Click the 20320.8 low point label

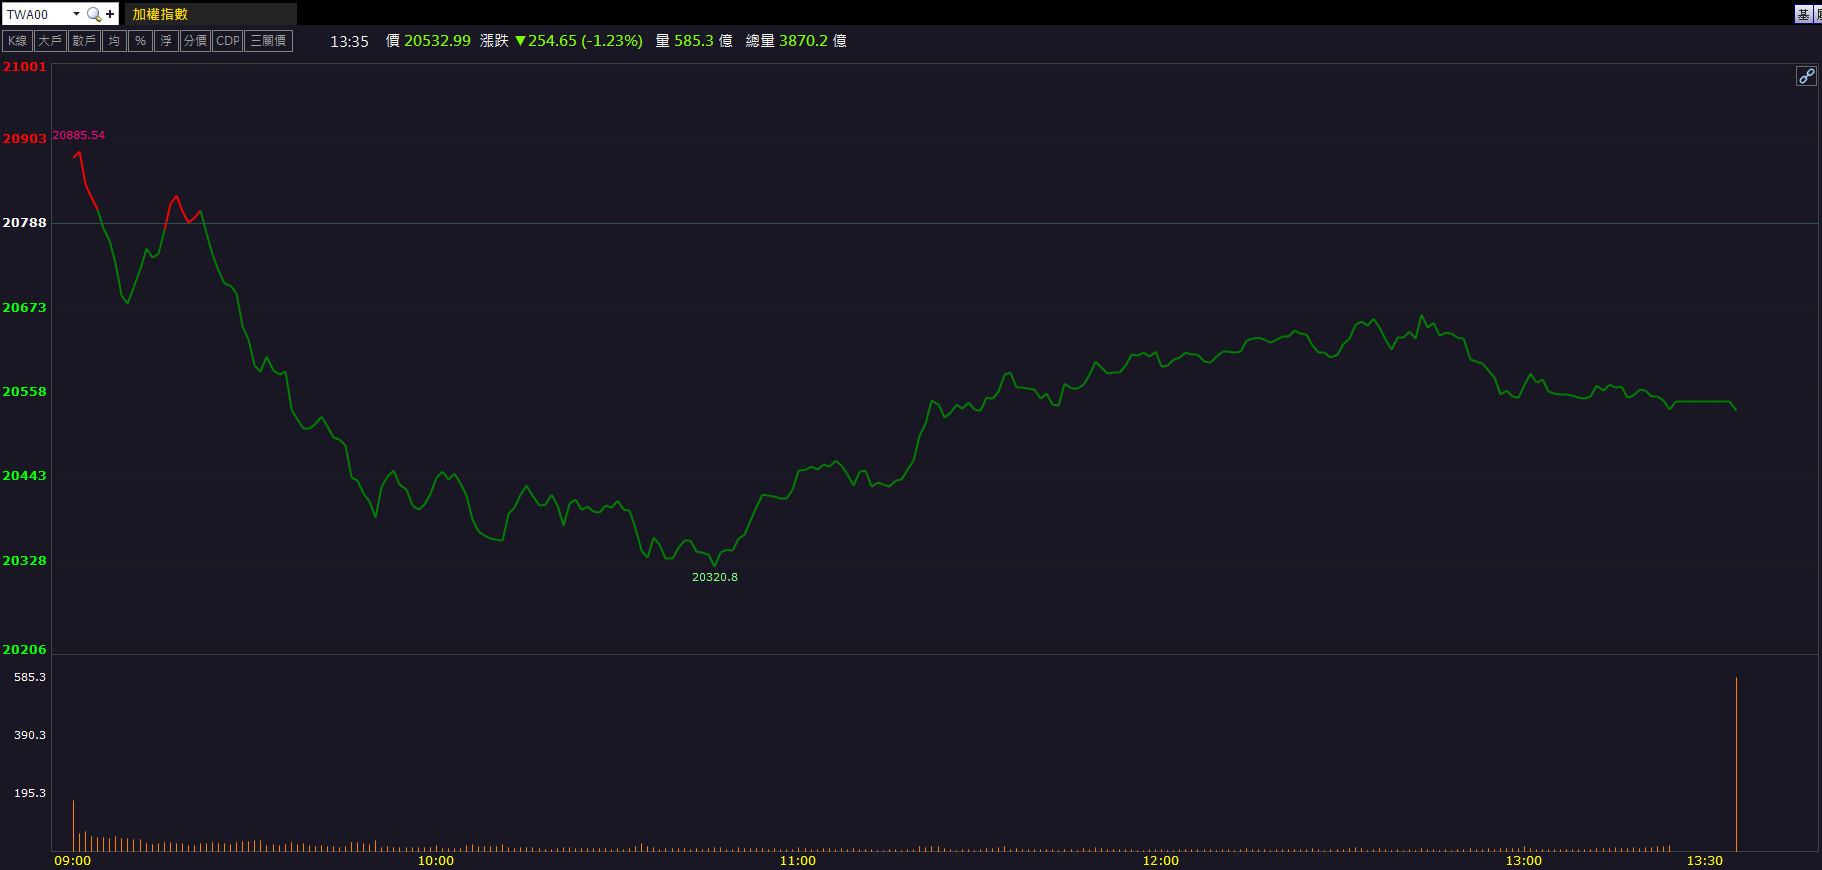point(714,577)
